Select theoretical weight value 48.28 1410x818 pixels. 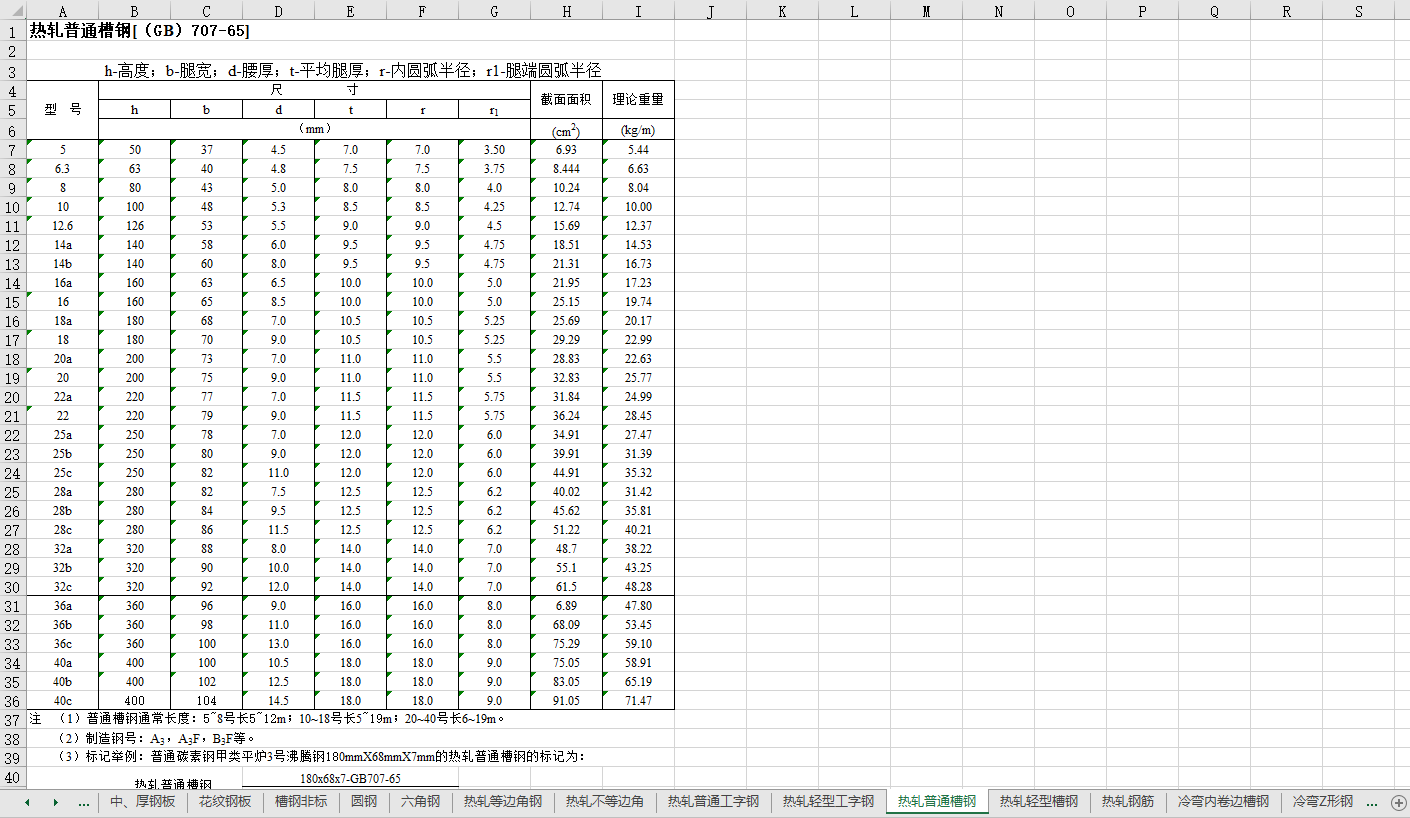pyautogui.click(x=639, y=587)
